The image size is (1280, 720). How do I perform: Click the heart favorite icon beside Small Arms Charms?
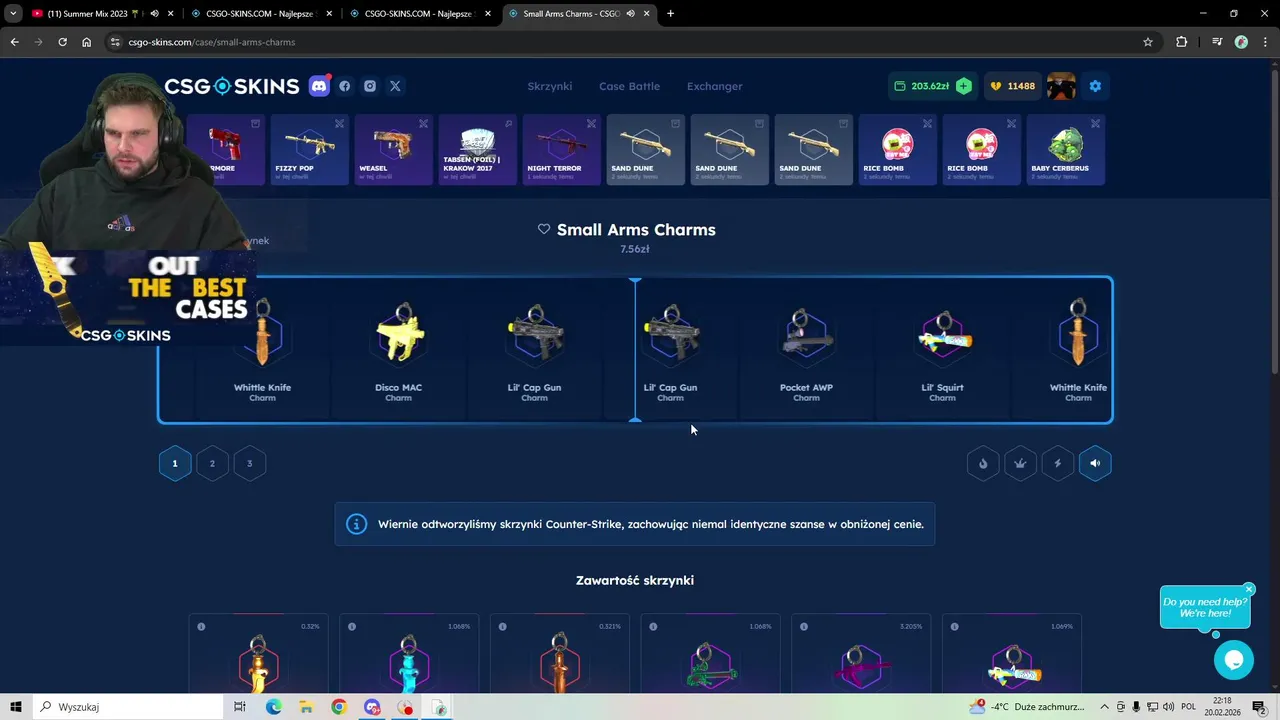tap(544, 229)
